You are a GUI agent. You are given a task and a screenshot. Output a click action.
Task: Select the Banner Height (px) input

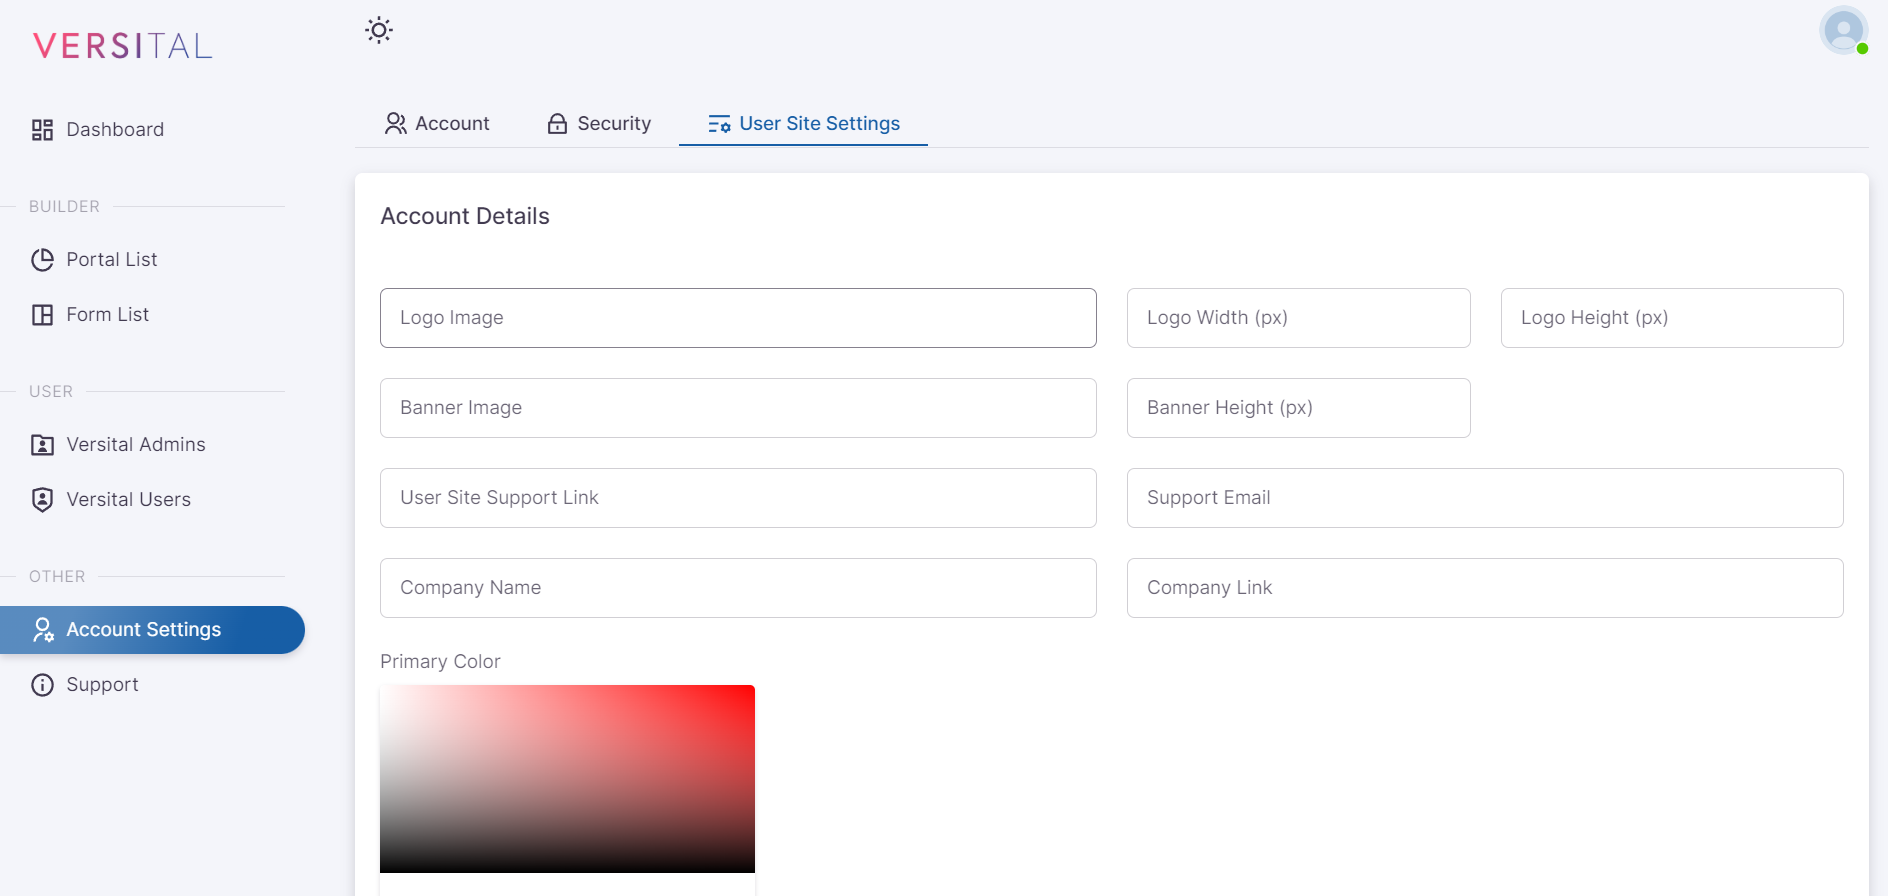click(1298, 408)
